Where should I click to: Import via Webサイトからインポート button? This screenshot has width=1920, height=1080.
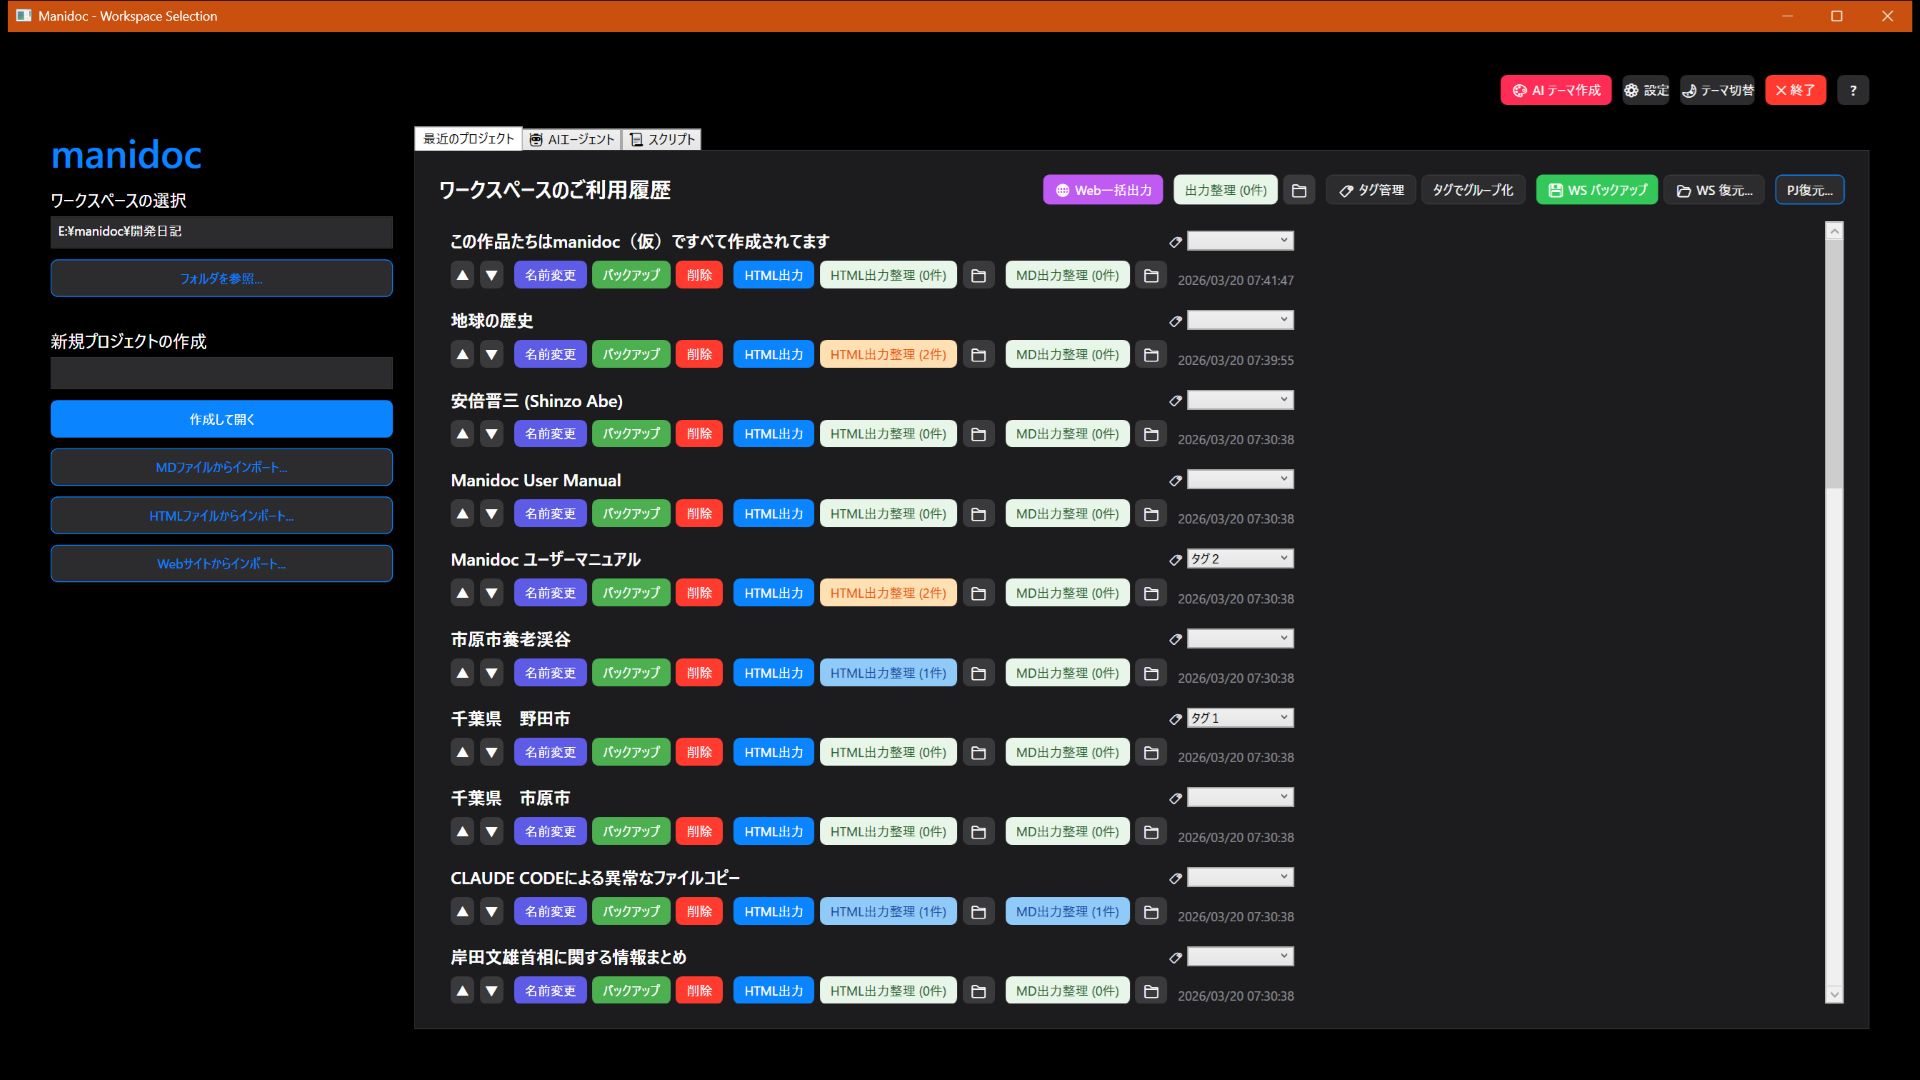point(221,563)
